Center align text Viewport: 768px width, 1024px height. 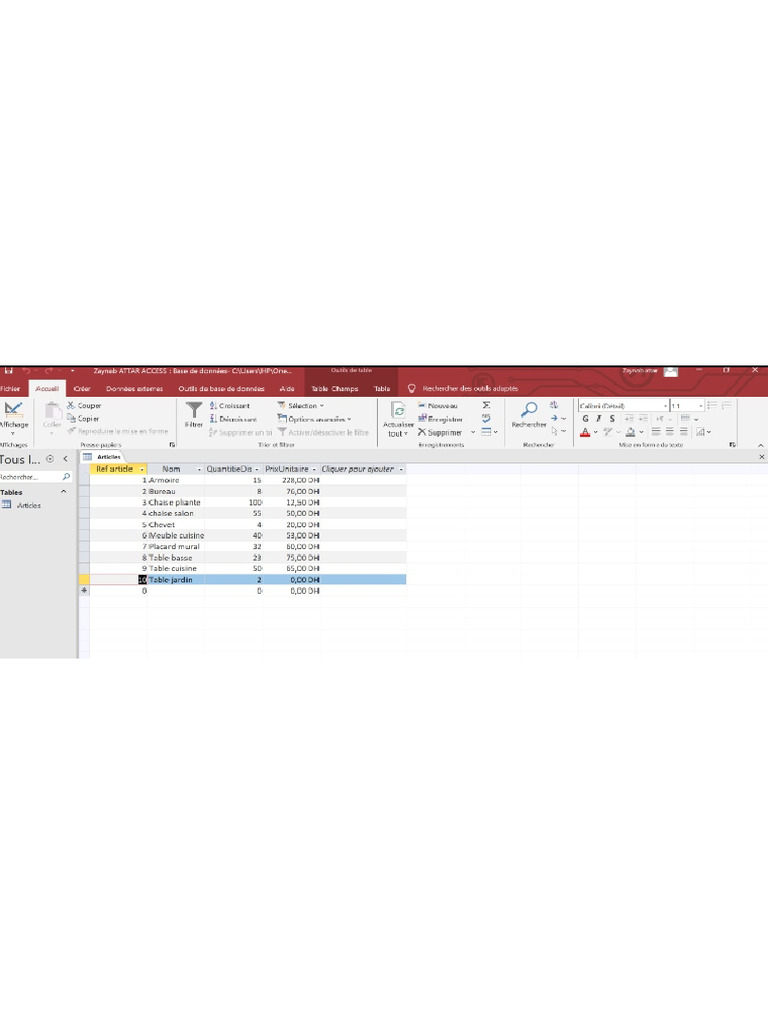pos(669,432)
